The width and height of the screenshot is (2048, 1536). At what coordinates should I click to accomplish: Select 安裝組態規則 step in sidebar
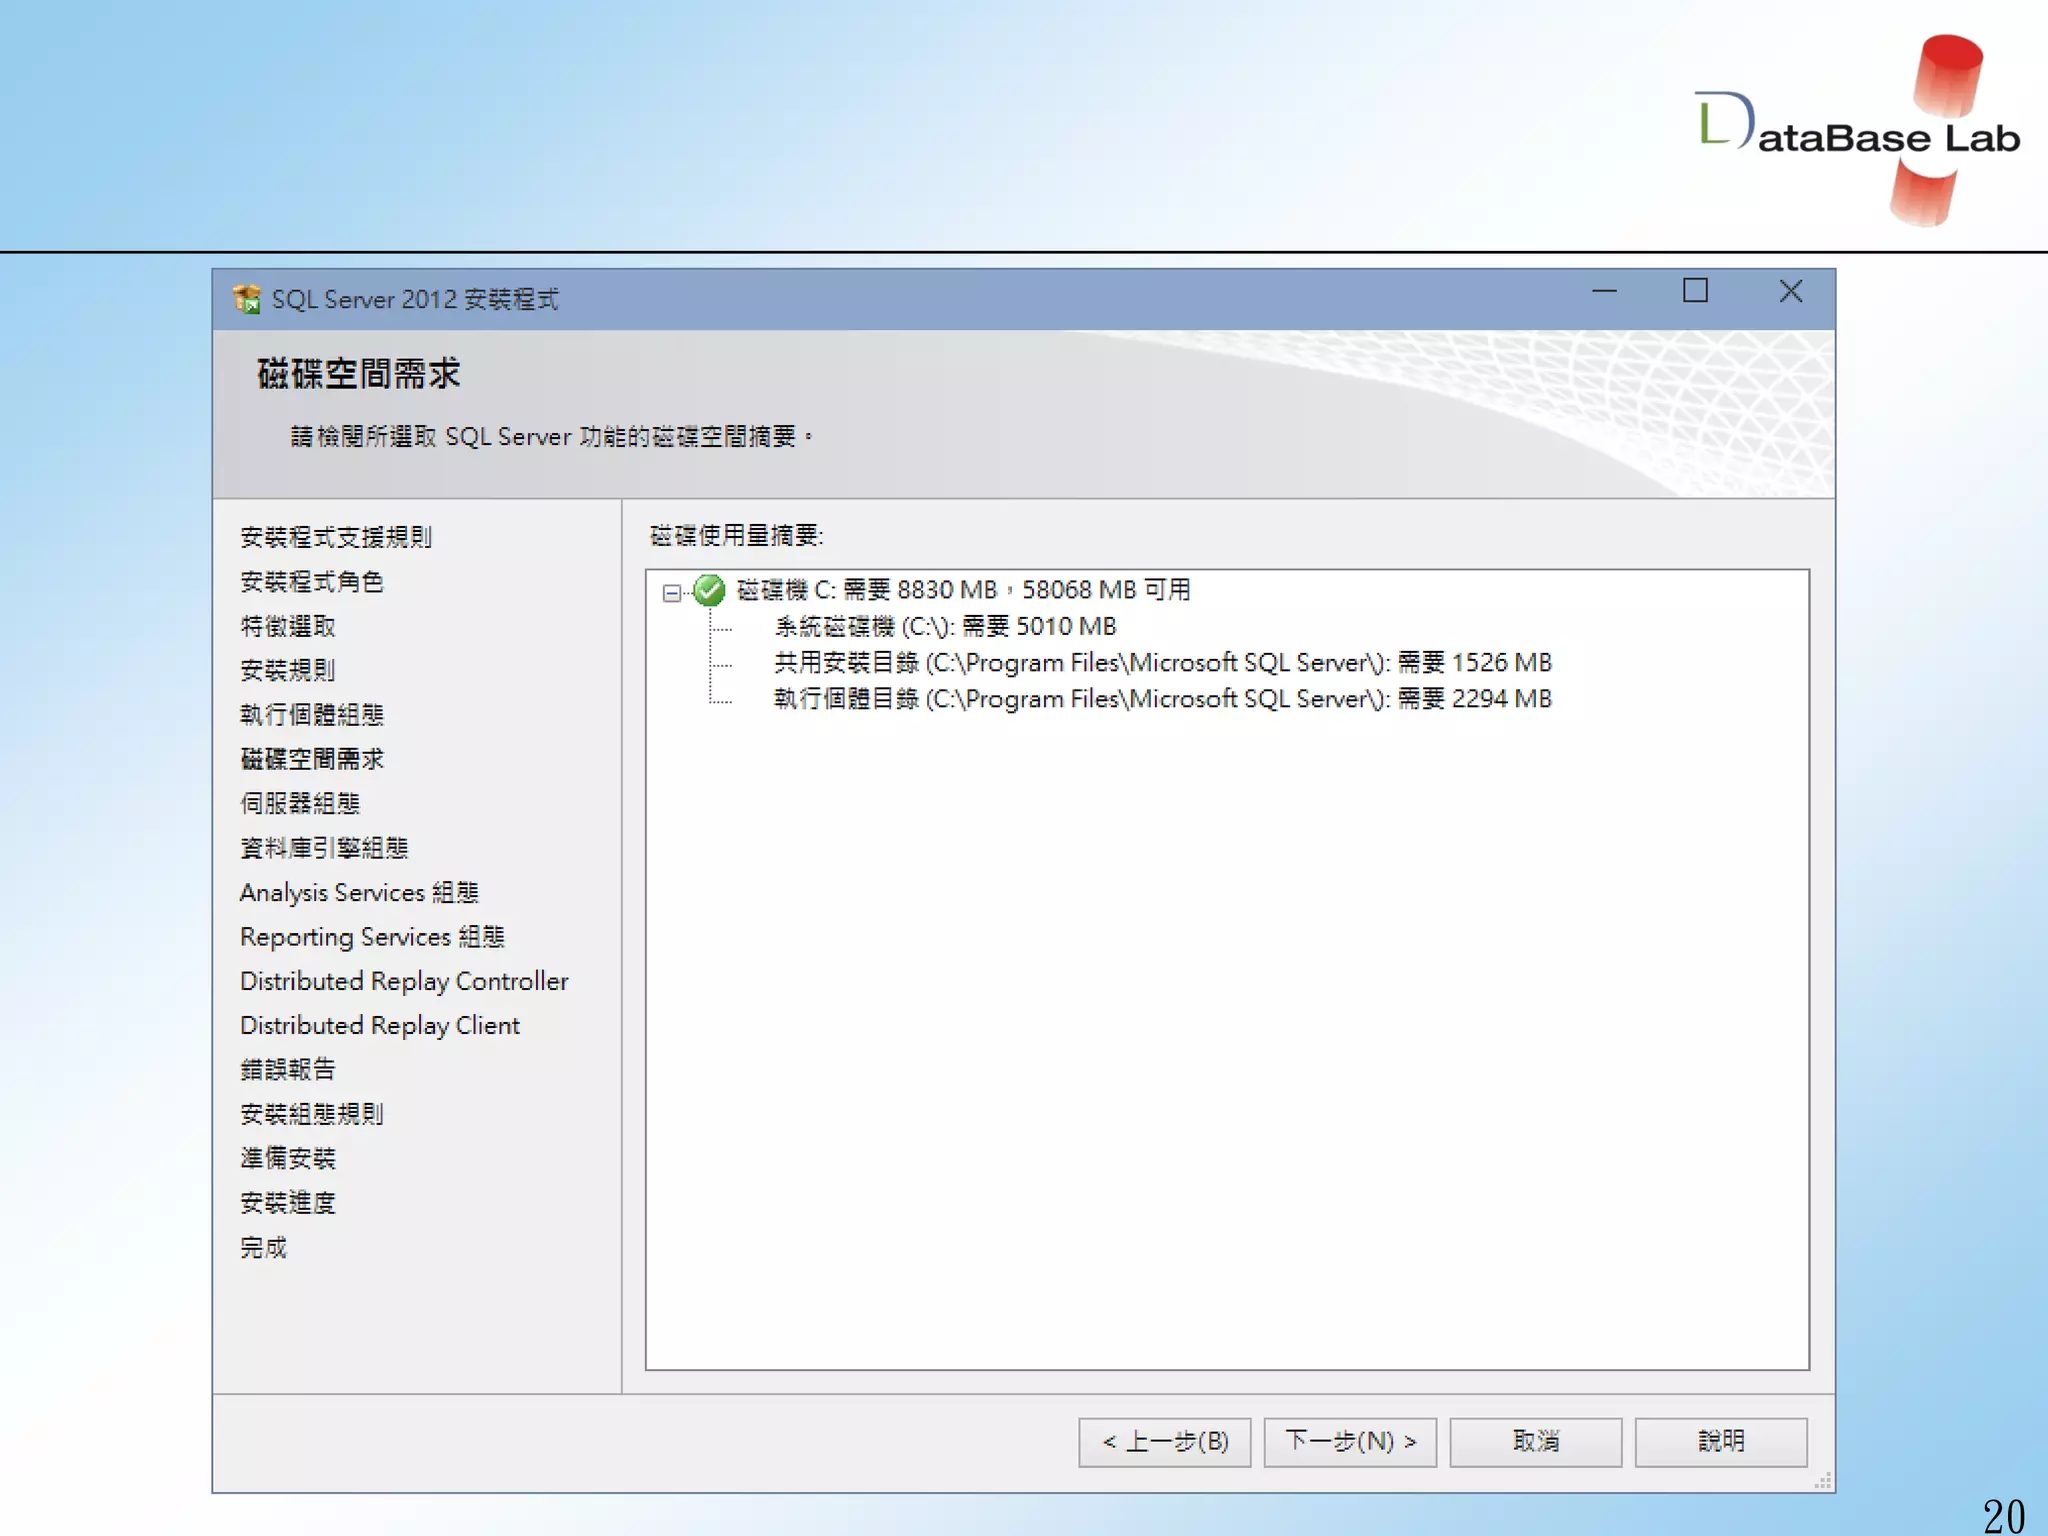click(x=312, y=1114)
